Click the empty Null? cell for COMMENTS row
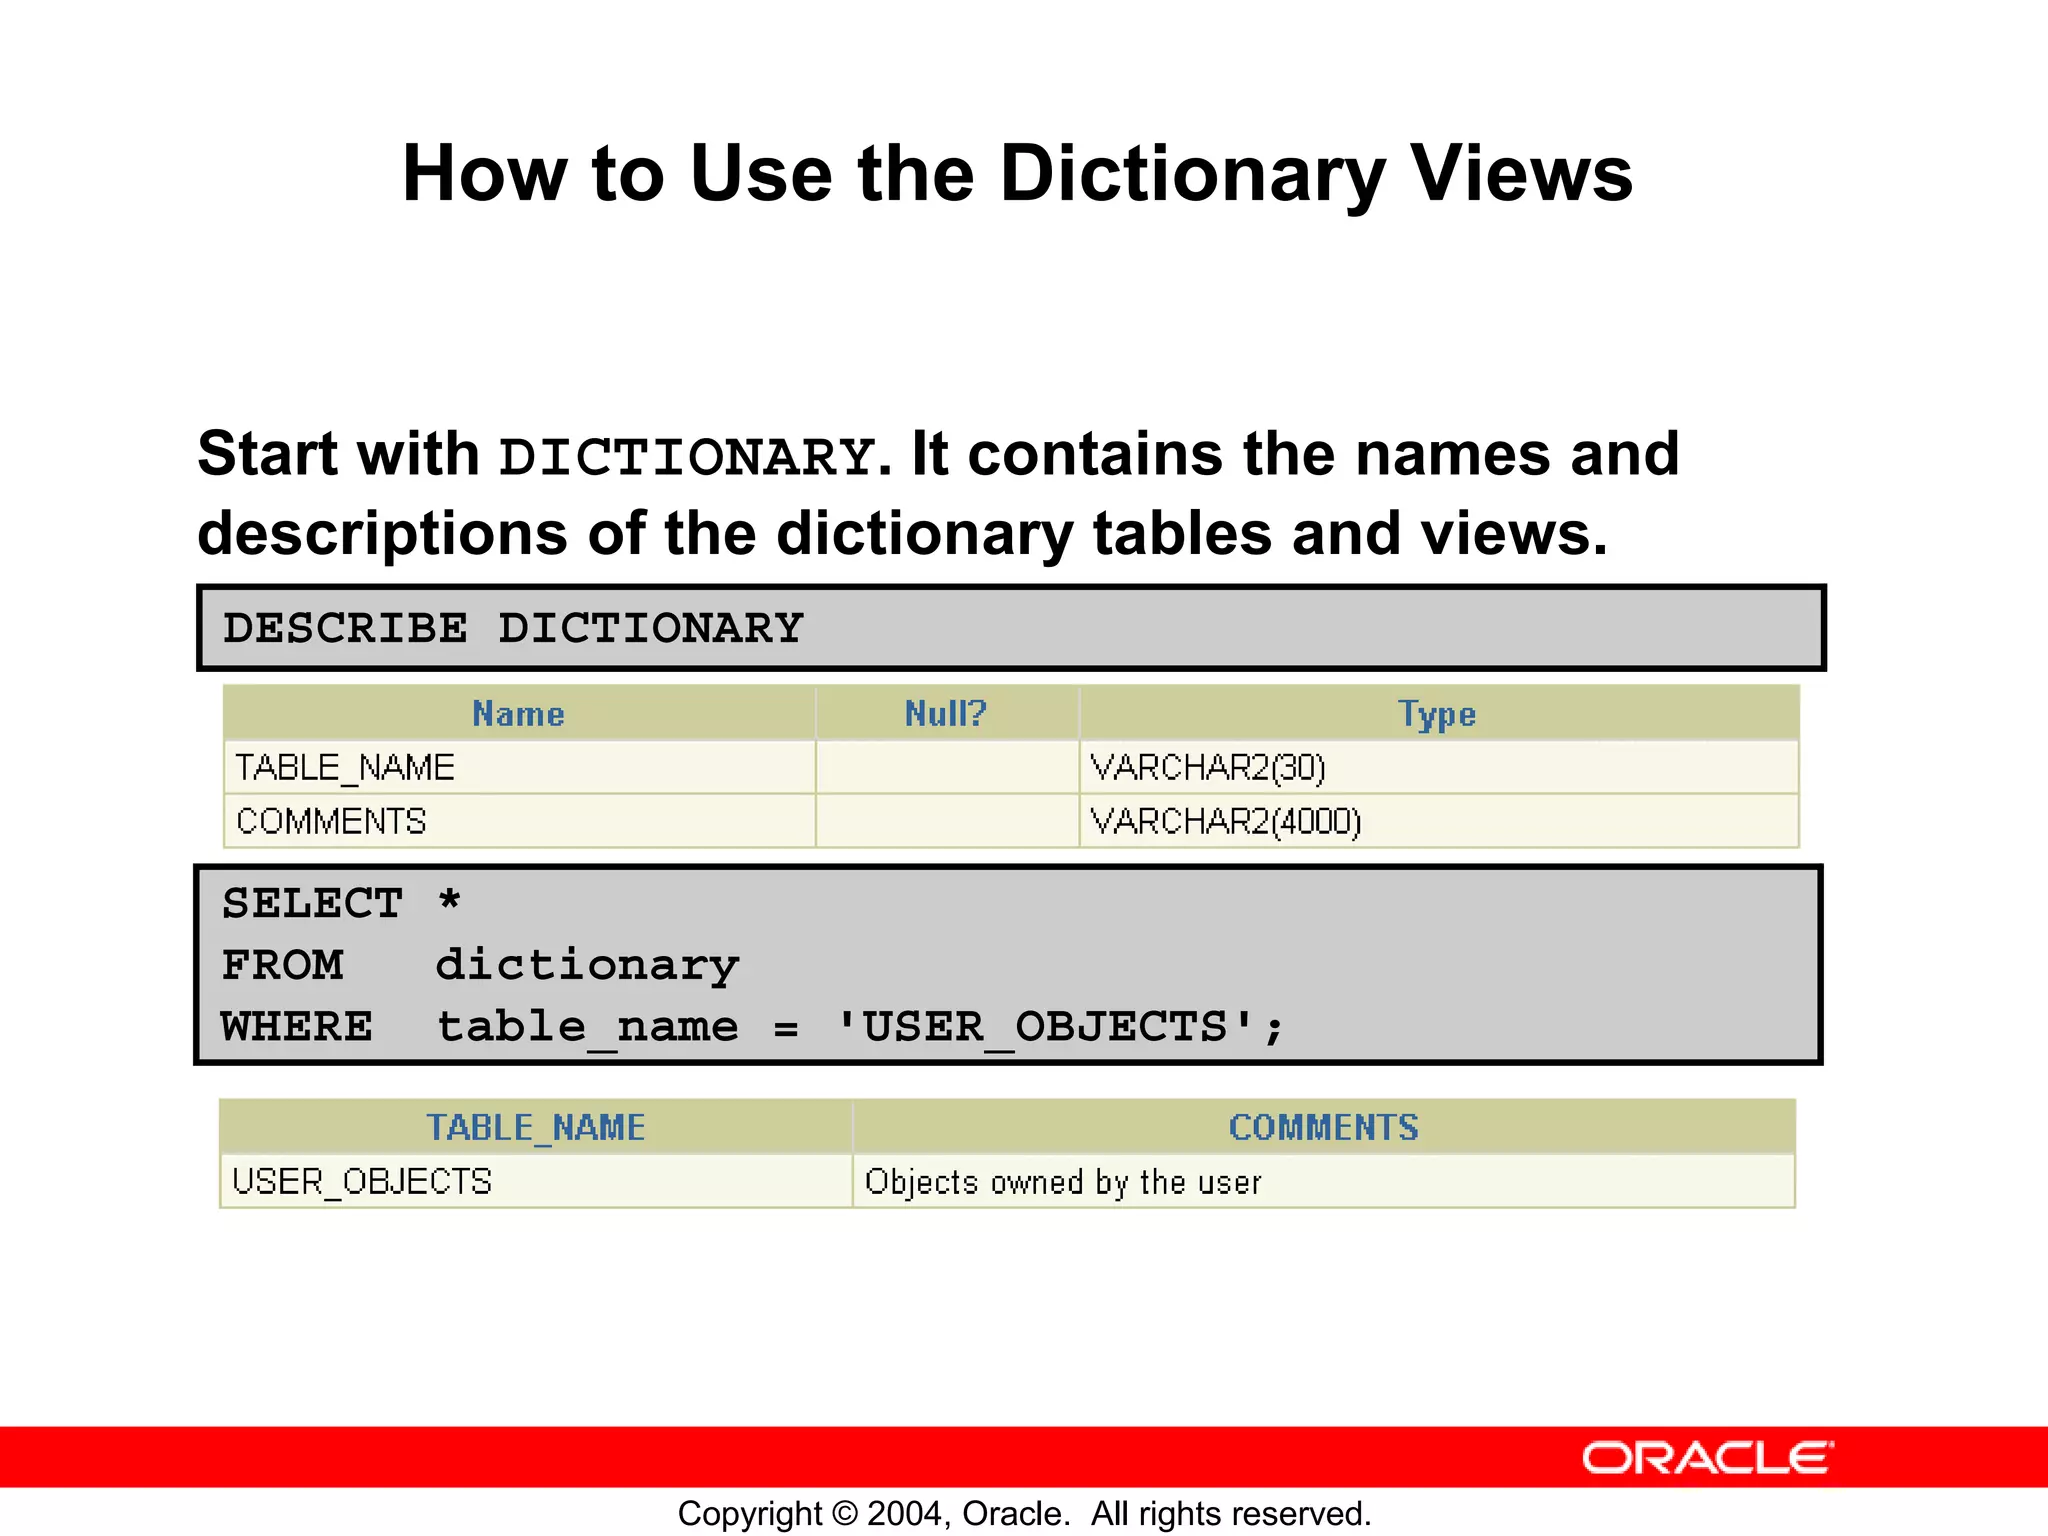Screen dimensions: 2048x1536 click(x=947, y=822)
